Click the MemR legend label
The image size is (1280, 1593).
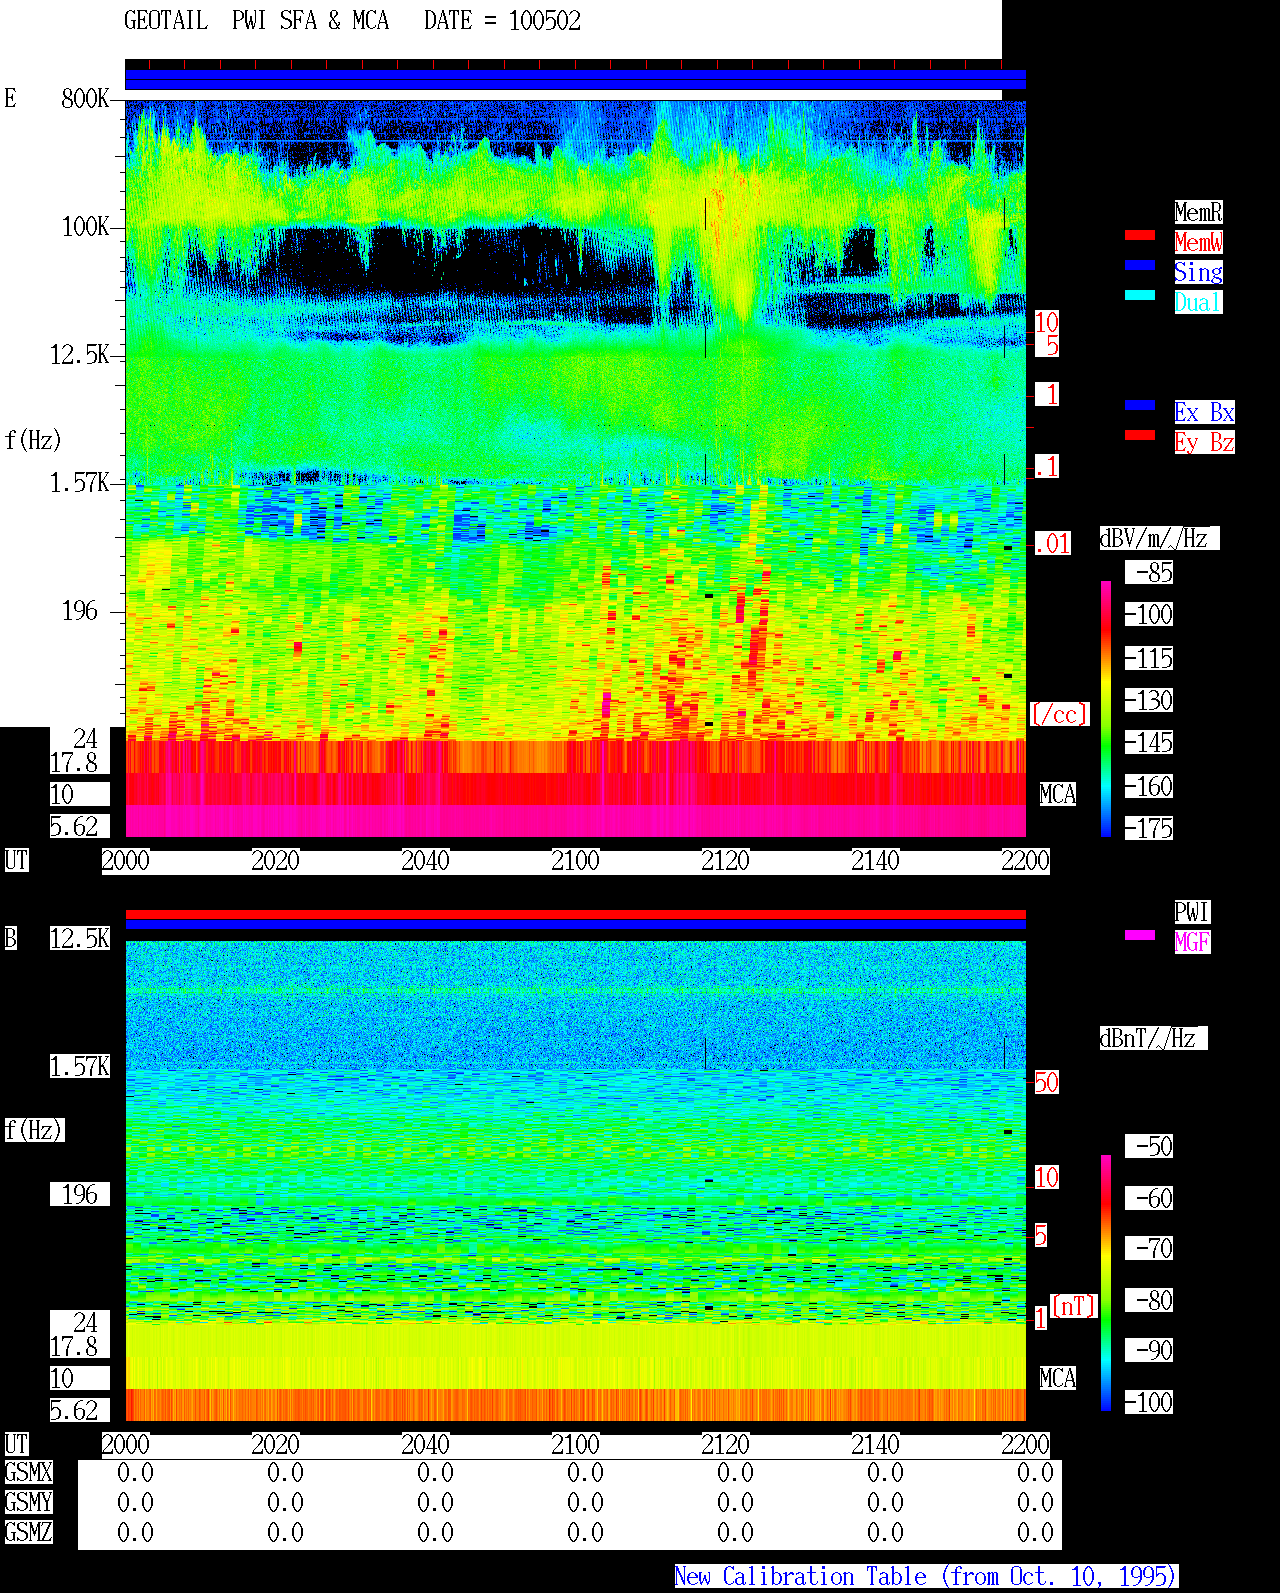click(1198, 212)
